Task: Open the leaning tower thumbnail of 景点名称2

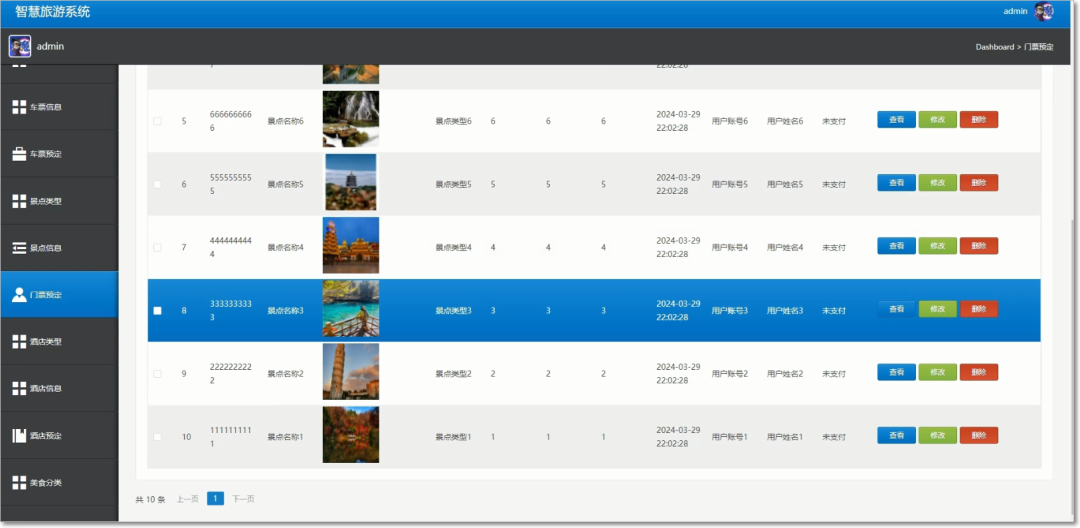Action: [x=351, y=372]
